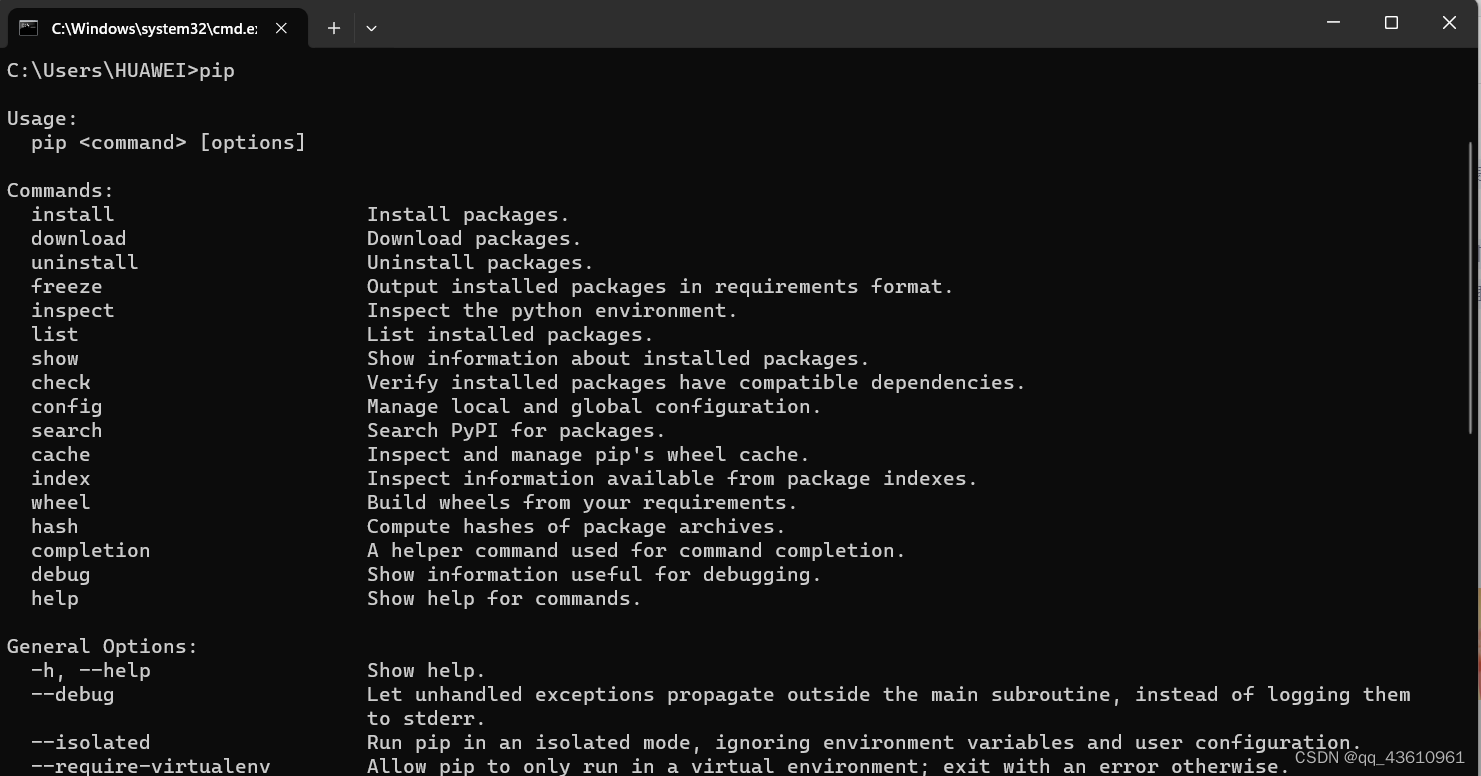Click the text 'pip <command> [options]'
This screenshot has height=776, width=1481.
coord(166,142)
